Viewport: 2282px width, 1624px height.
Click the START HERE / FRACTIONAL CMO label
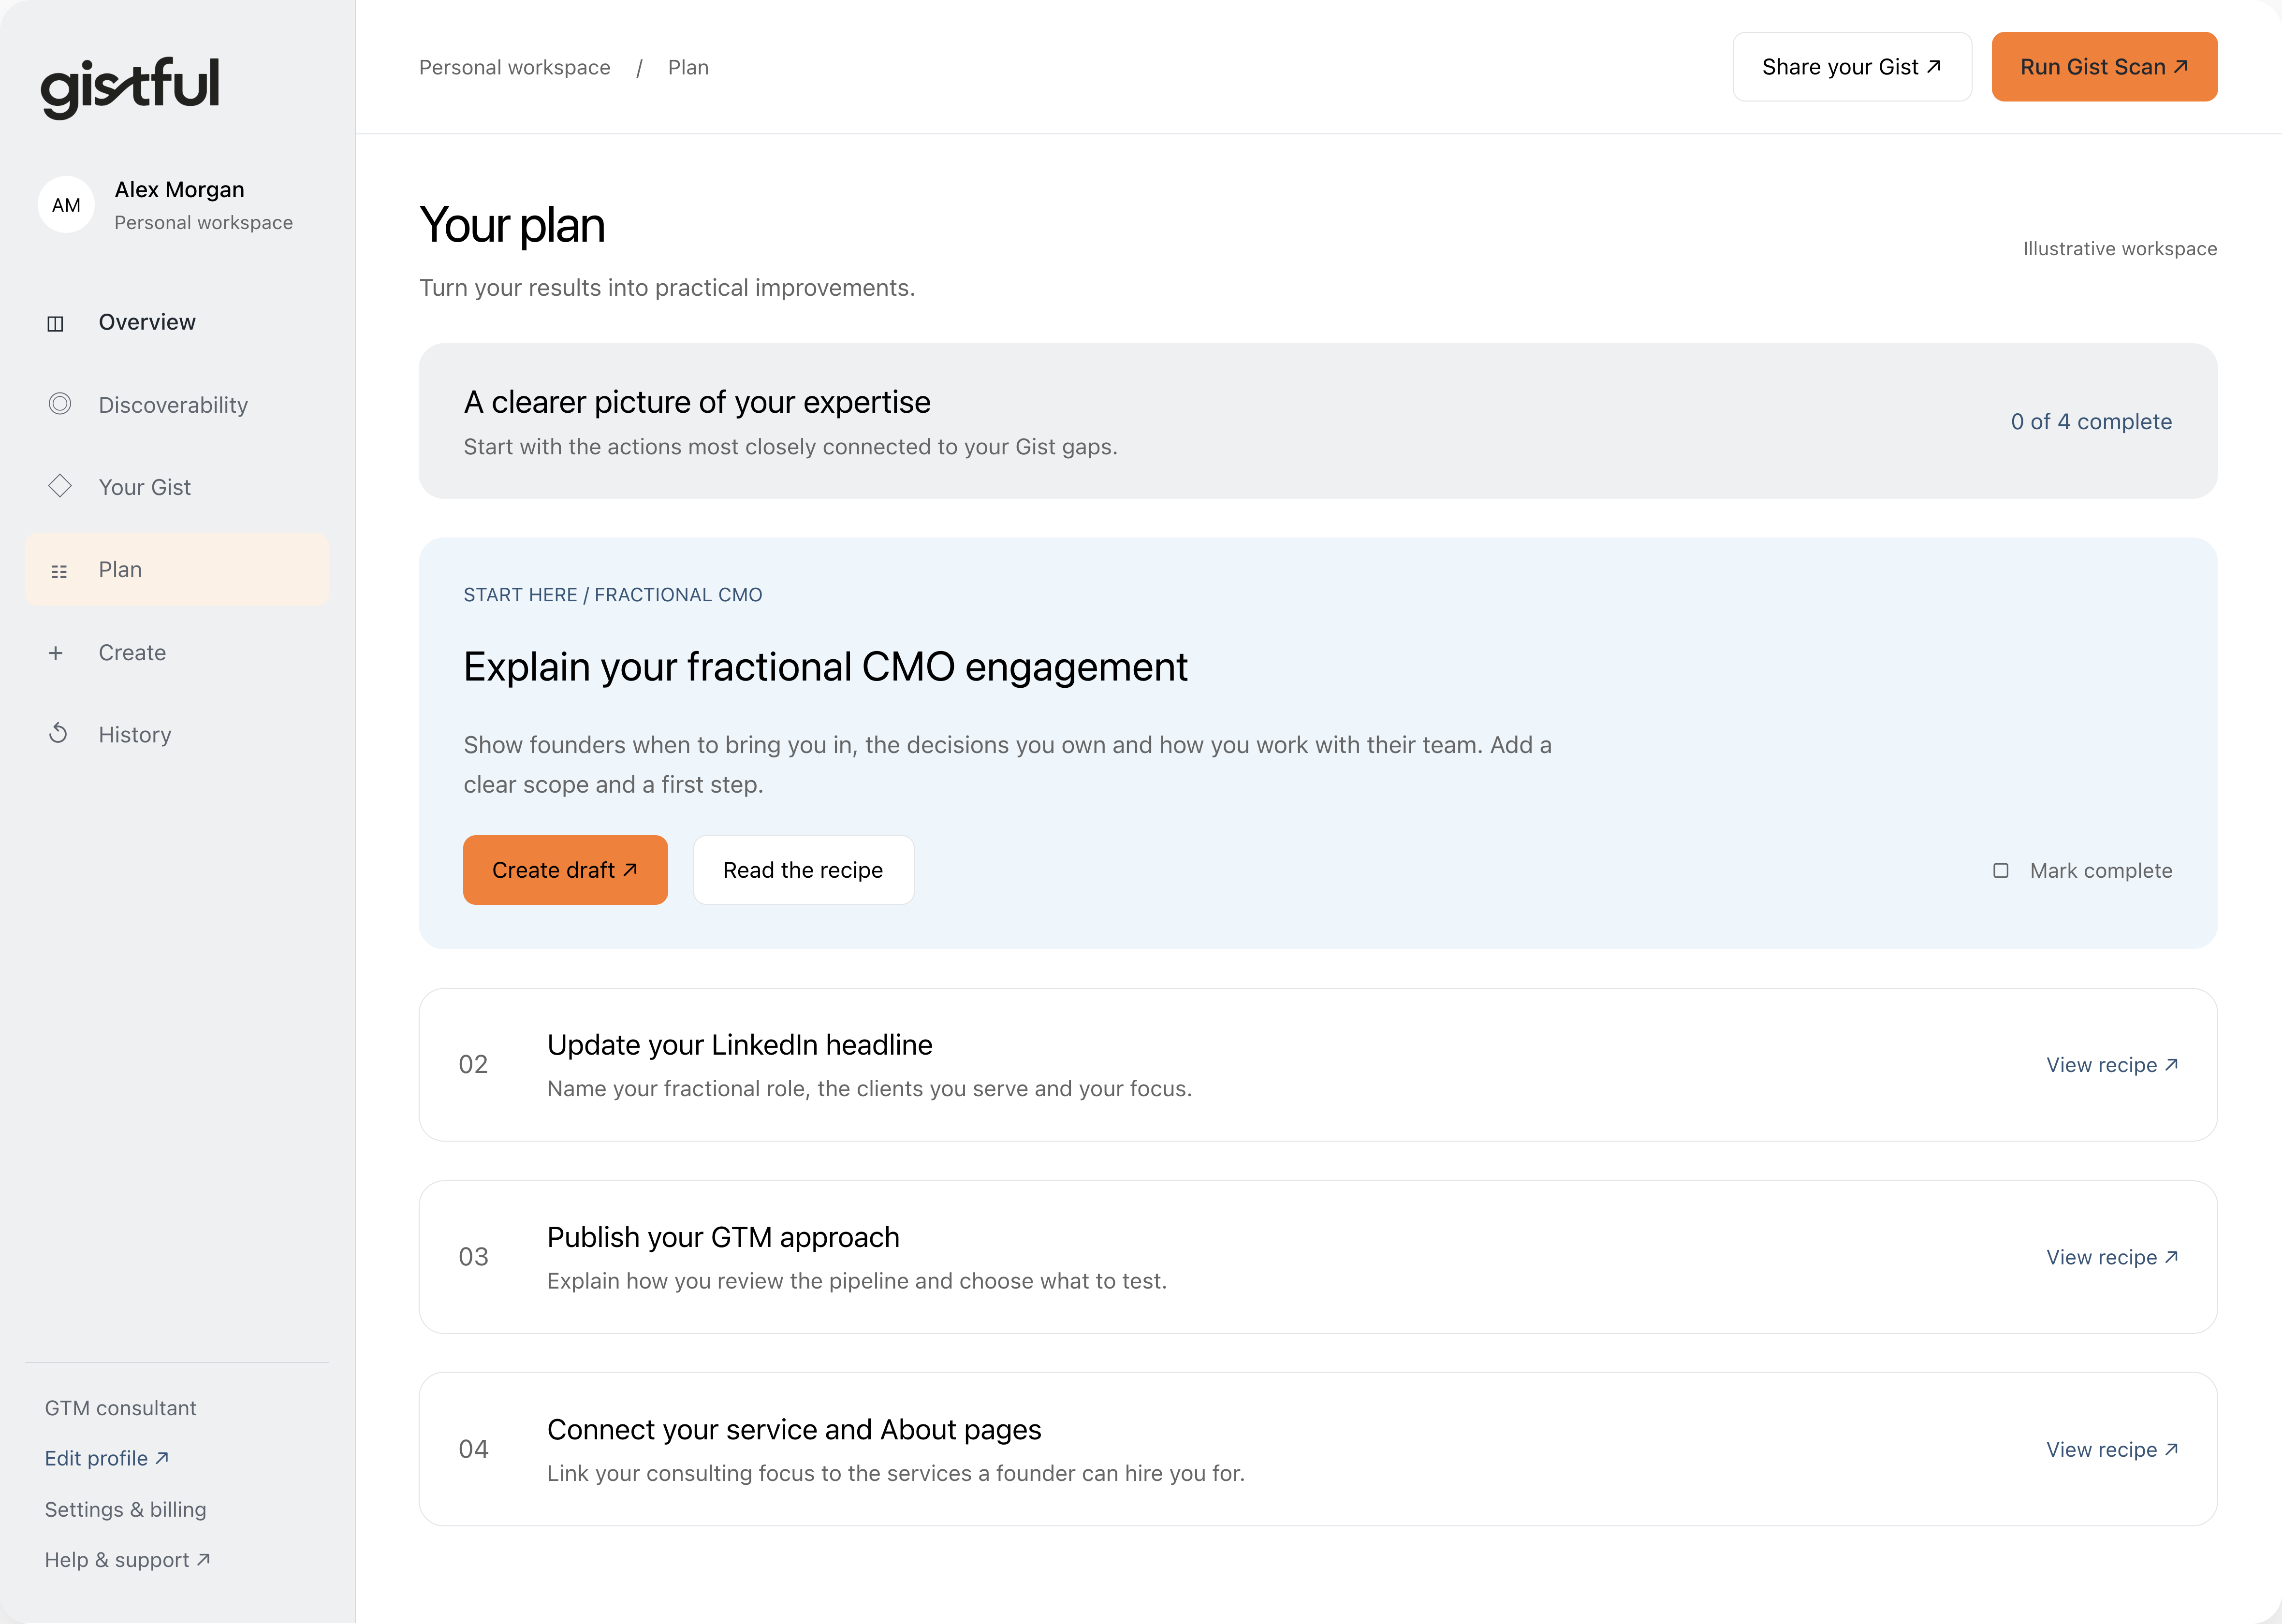pyautogui.click(x=613, y=595)
